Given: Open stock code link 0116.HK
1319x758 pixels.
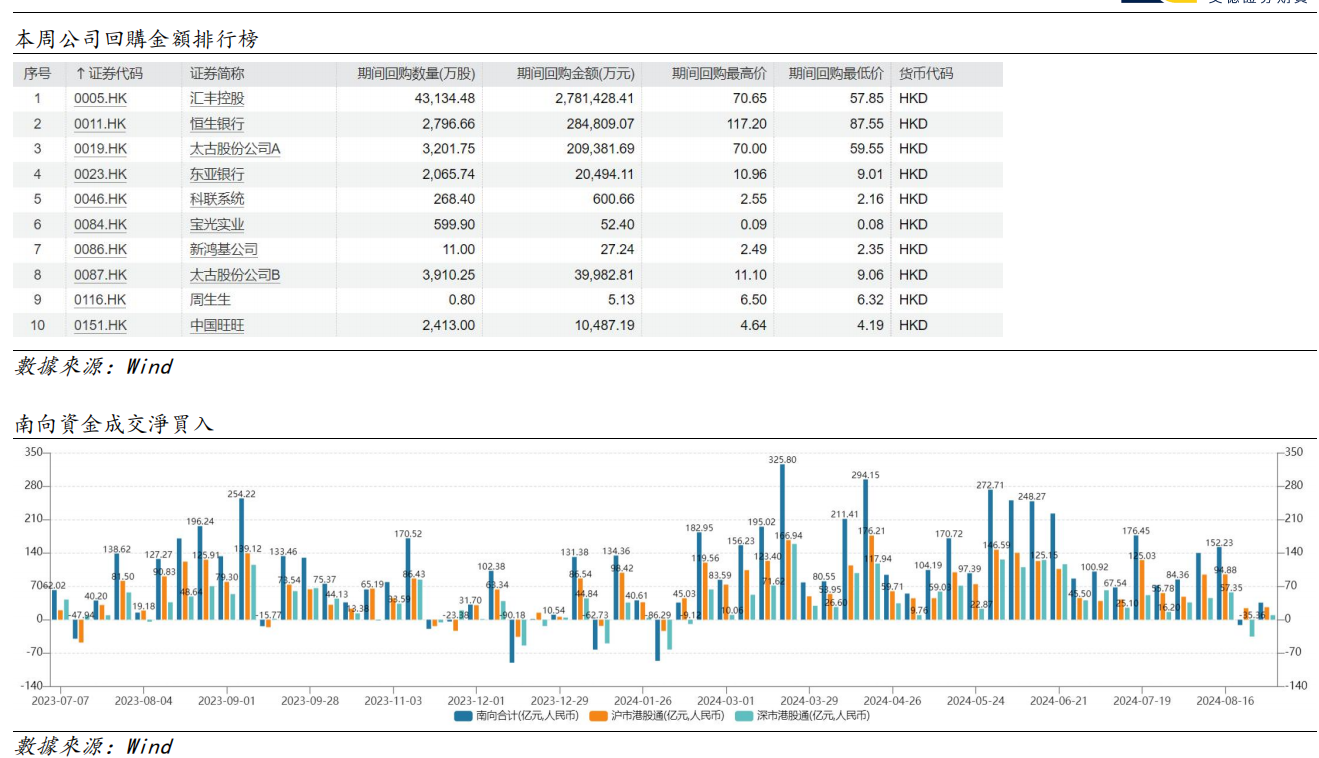Looking at the screenshot, I should pos(100,300).
